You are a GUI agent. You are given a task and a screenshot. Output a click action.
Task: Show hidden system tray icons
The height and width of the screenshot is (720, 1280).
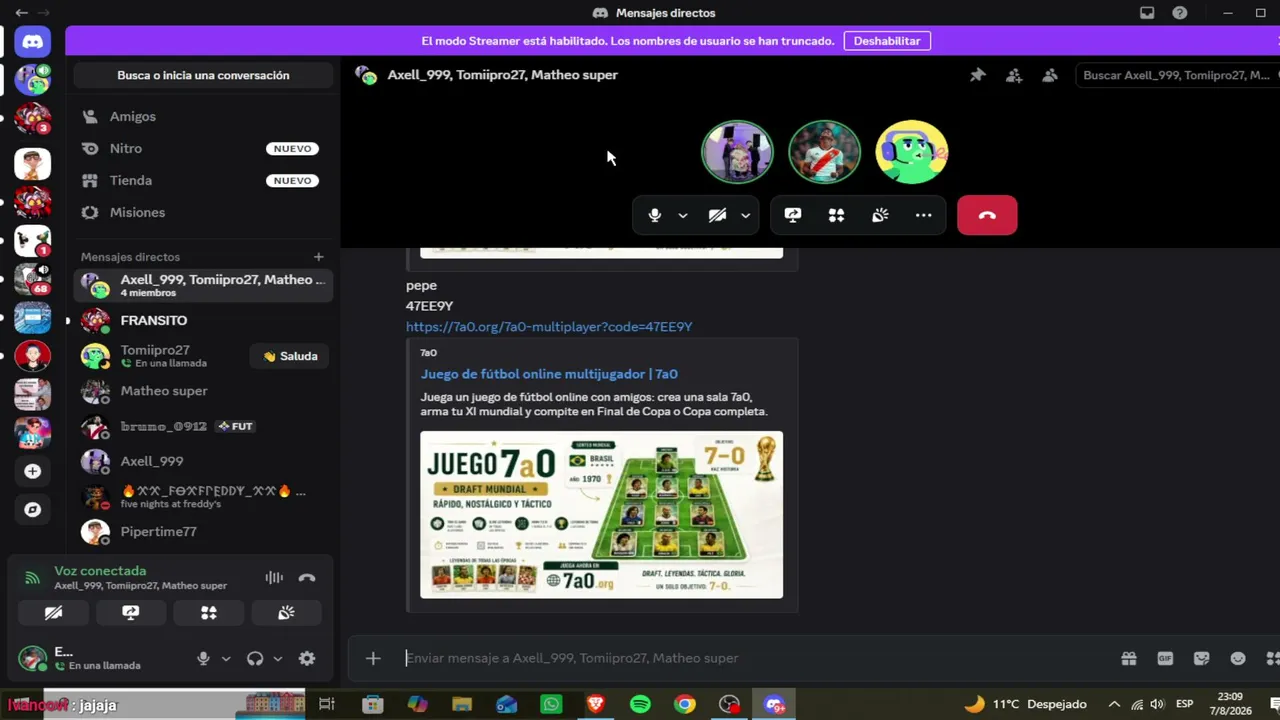pyautogui.click(x=1114, y=704)
